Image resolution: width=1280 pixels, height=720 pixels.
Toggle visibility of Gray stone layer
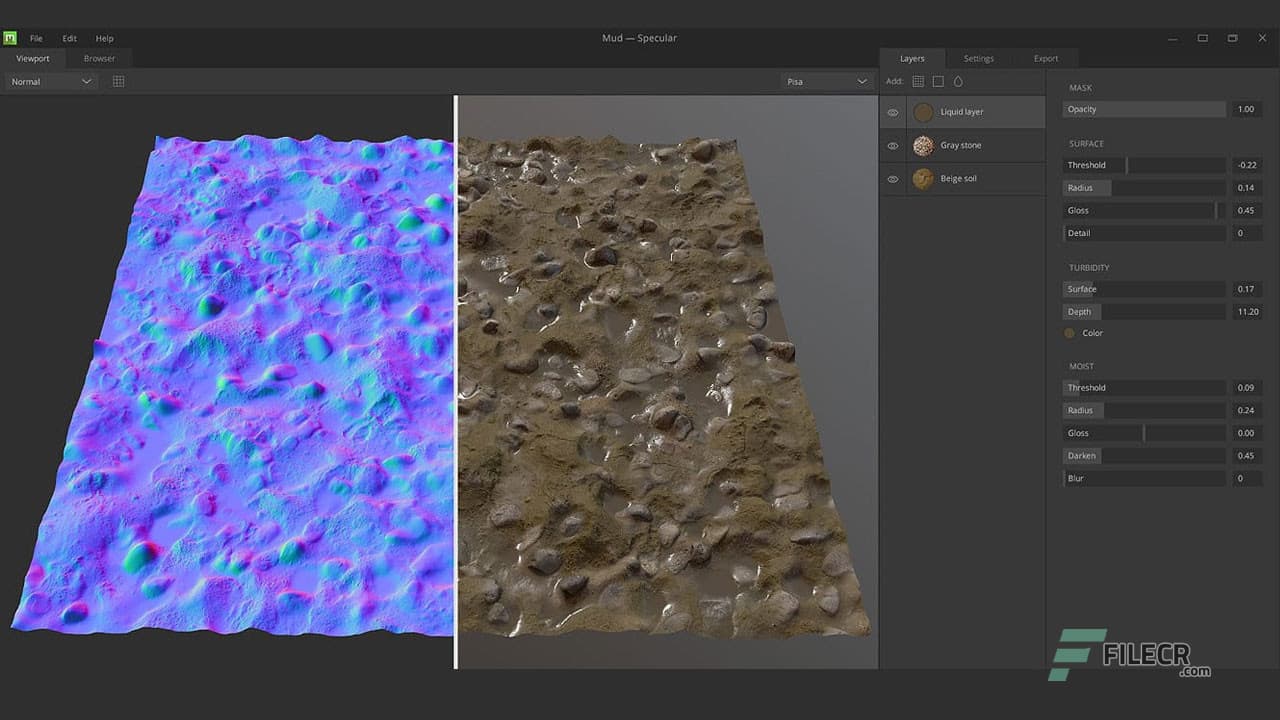(893, 145)
